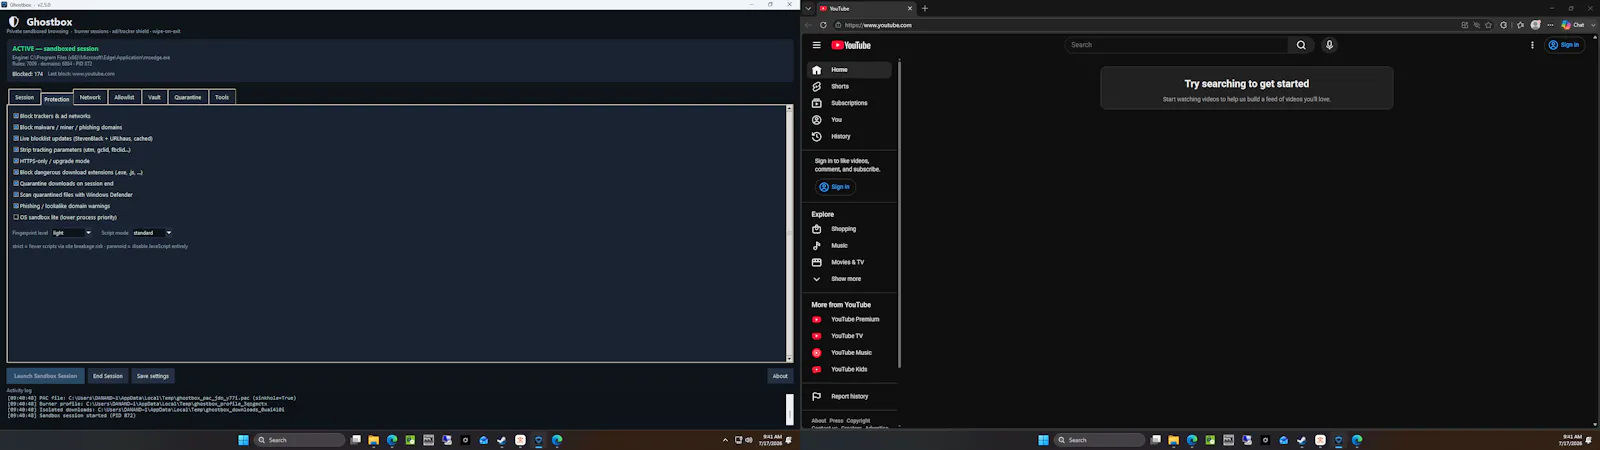Select the YouTube browser tab
Image resolution: width=1600 pixels, height=450 pixels.
pyautogui.click(x=866, y=8)
